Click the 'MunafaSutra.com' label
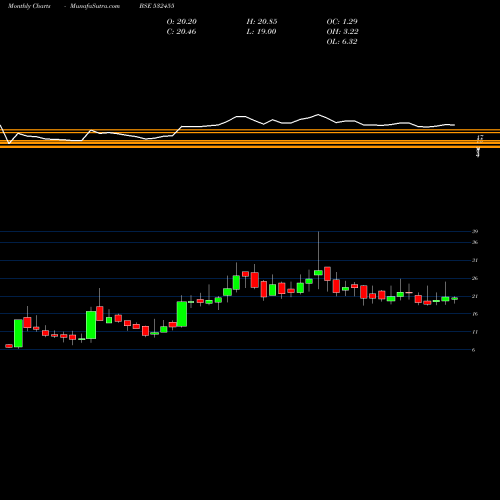The image size is (500, 500). [95, 6]
